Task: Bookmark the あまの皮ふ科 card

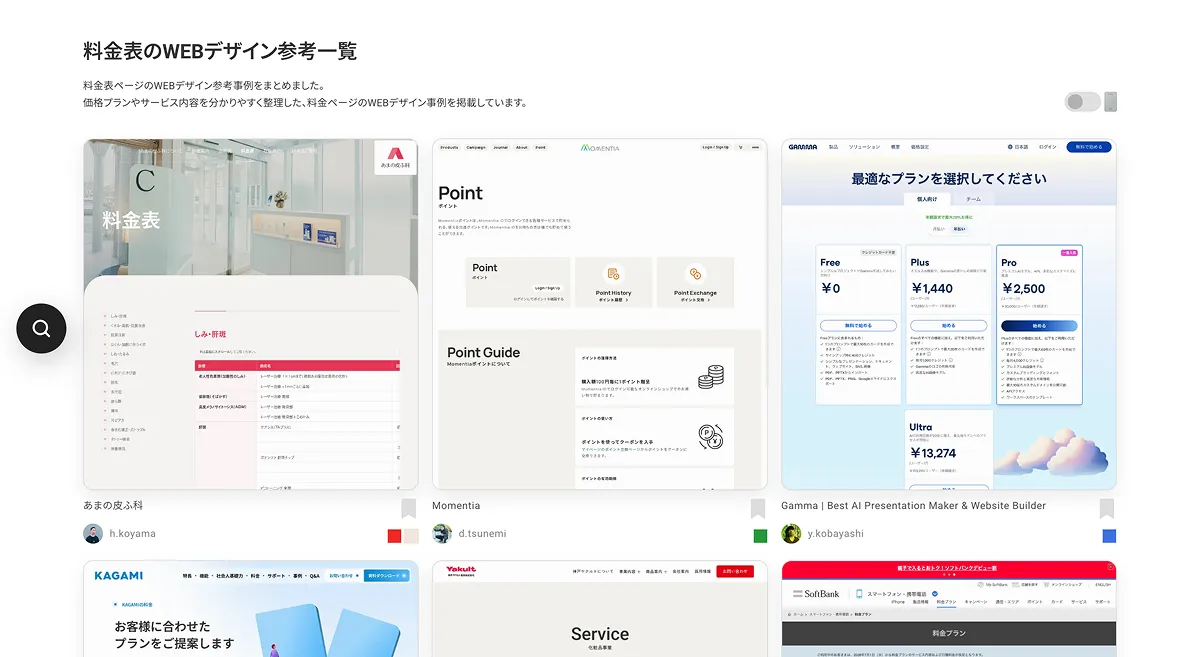Action: (408, 509)
